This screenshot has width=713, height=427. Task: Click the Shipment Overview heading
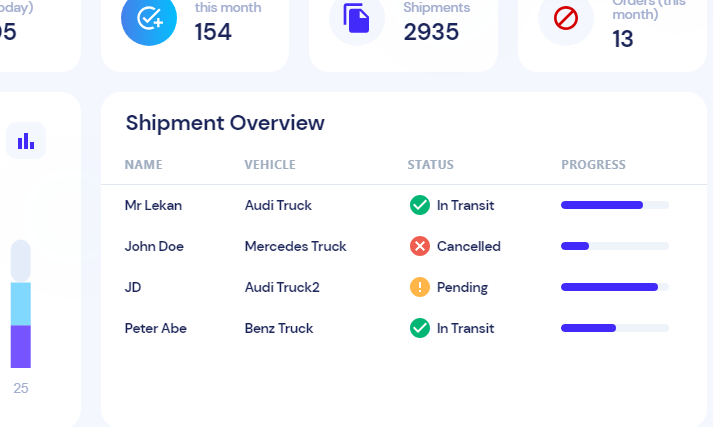(x=225, y=123)
